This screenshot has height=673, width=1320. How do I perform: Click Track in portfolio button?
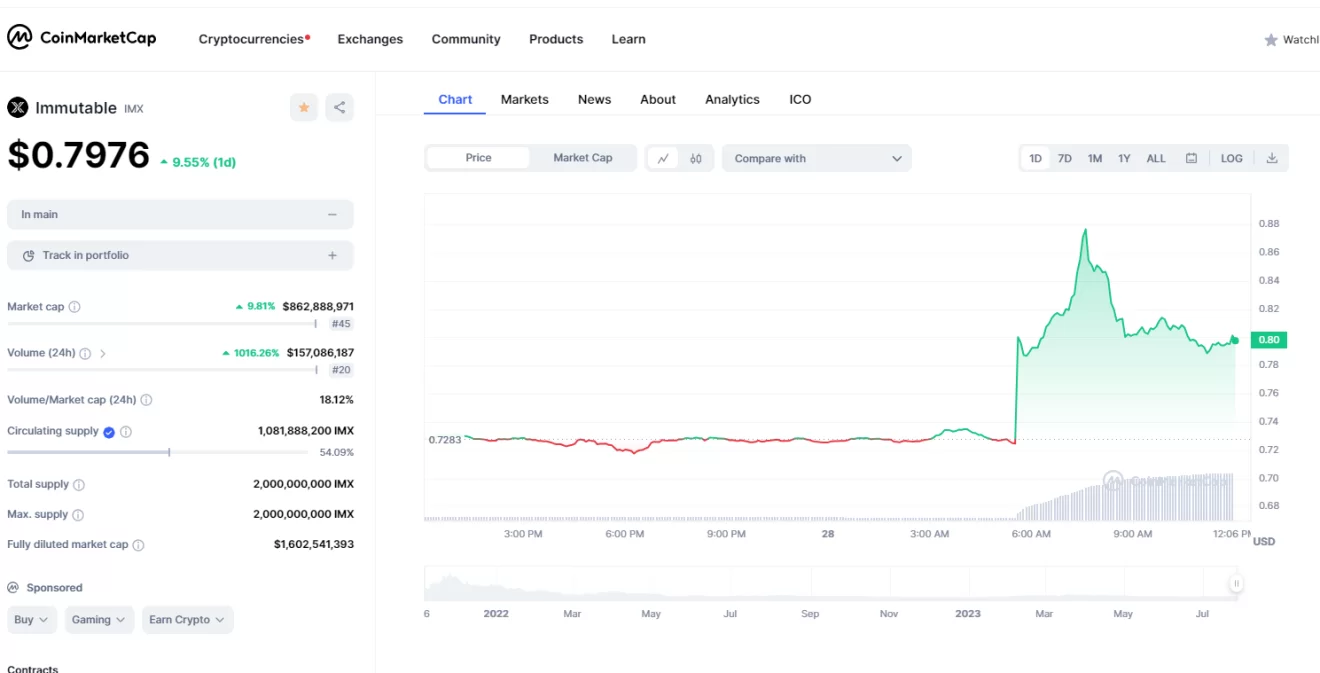coord(180,255)
